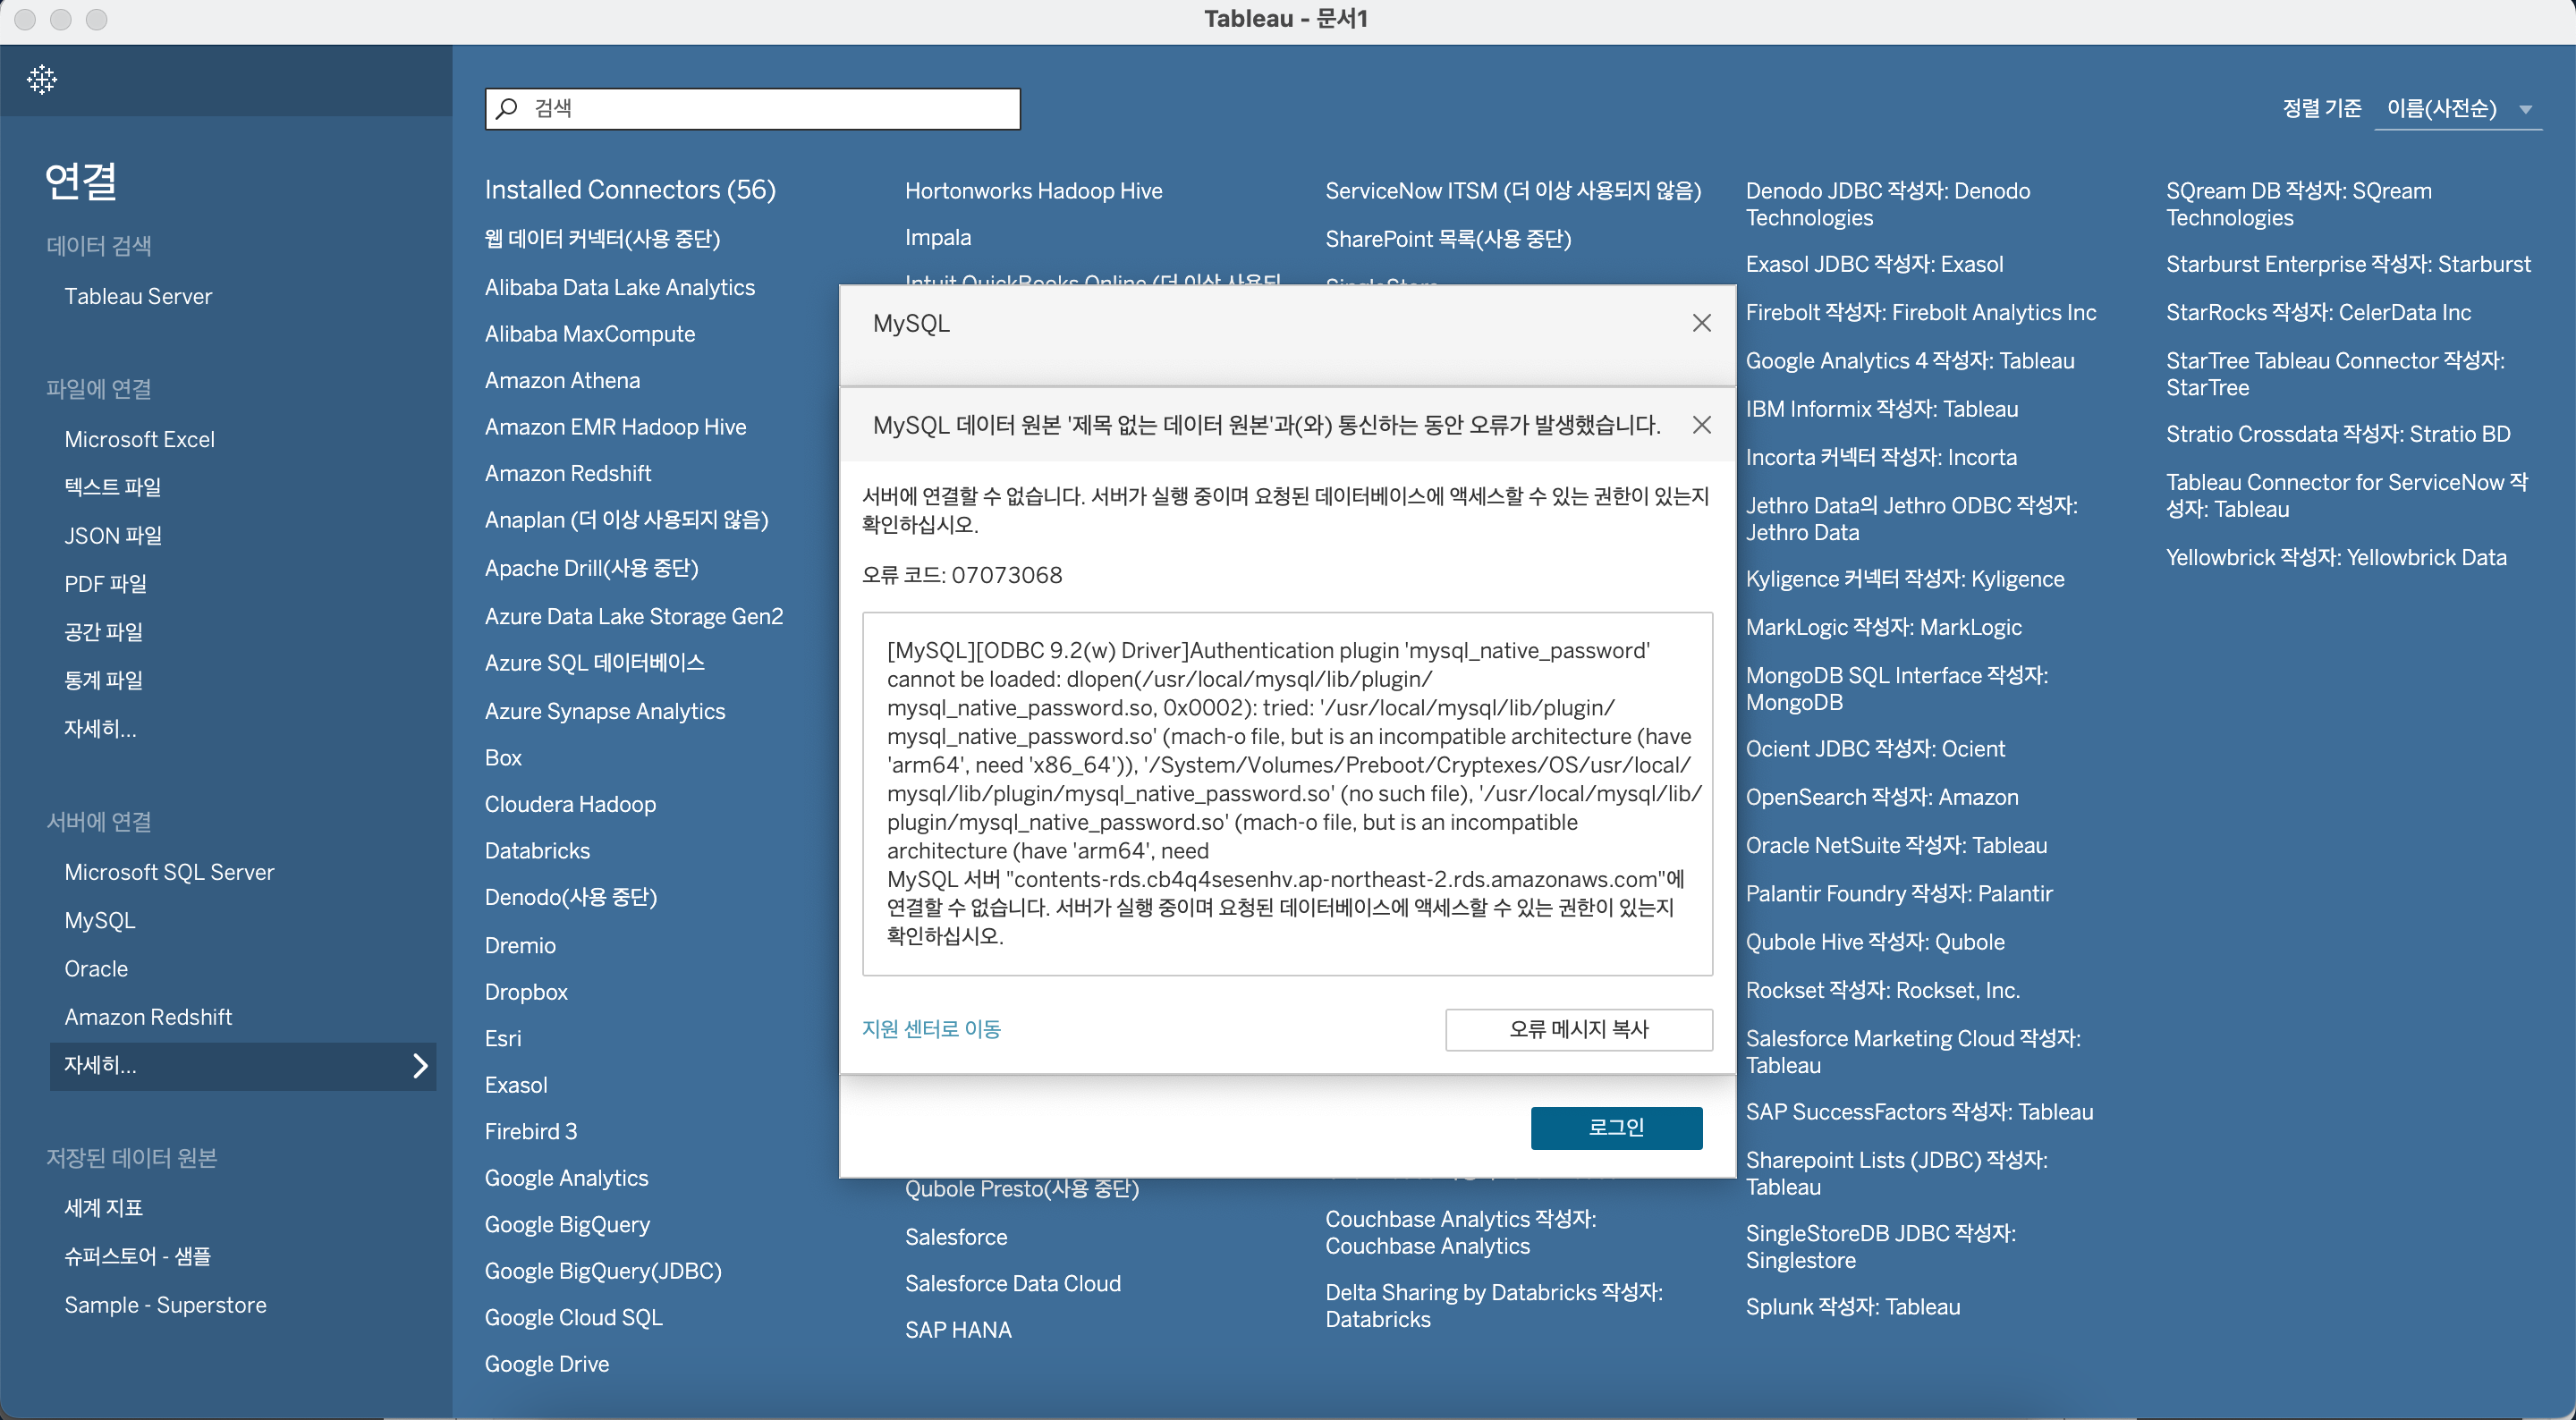Viewport: 2576px width, 1420px height.
Task: Select Azure Data Lake Storage Gen2 connector
Action: tap(634, 616)
